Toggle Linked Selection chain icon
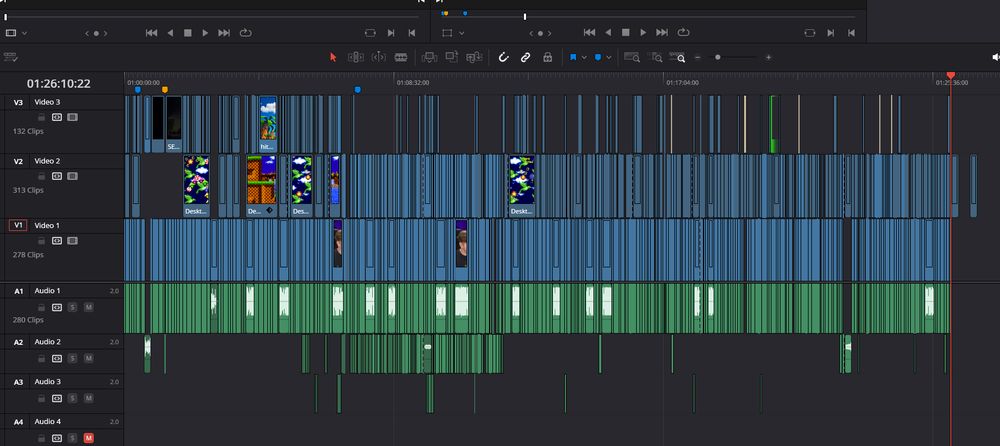This screenshot has height=446, width=1000. click(x=526, y=57)
